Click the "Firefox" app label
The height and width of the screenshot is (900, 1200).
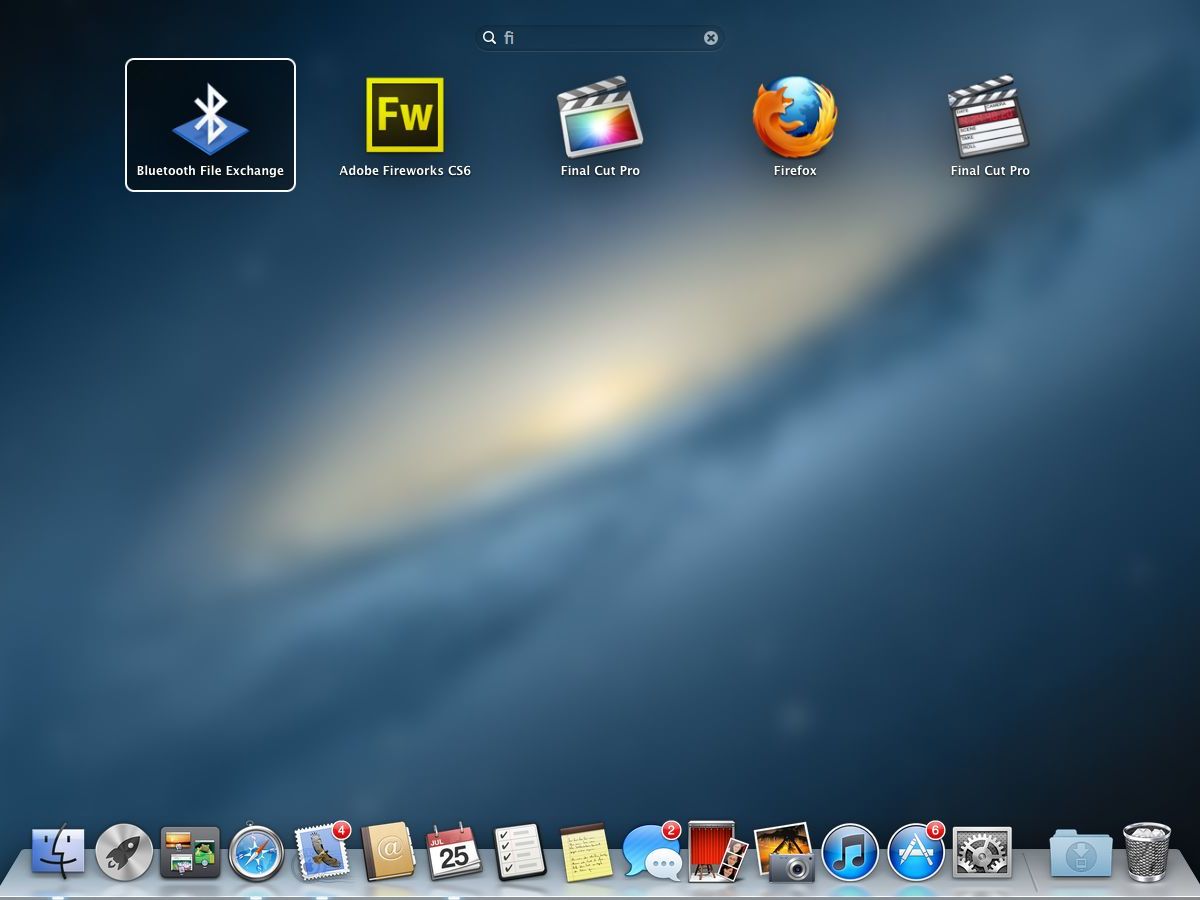pos(795,171)
